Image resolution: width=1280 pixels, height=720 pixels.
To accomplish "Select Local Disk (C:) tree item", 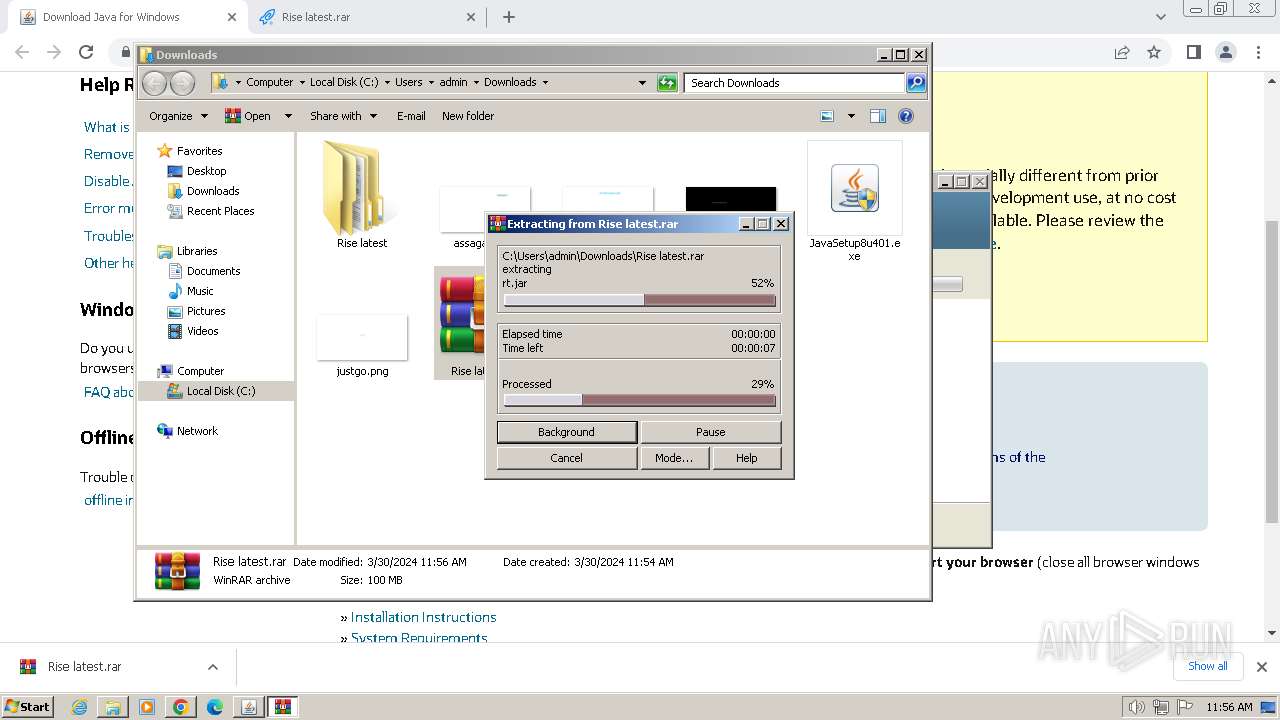I will pos(220,391).
